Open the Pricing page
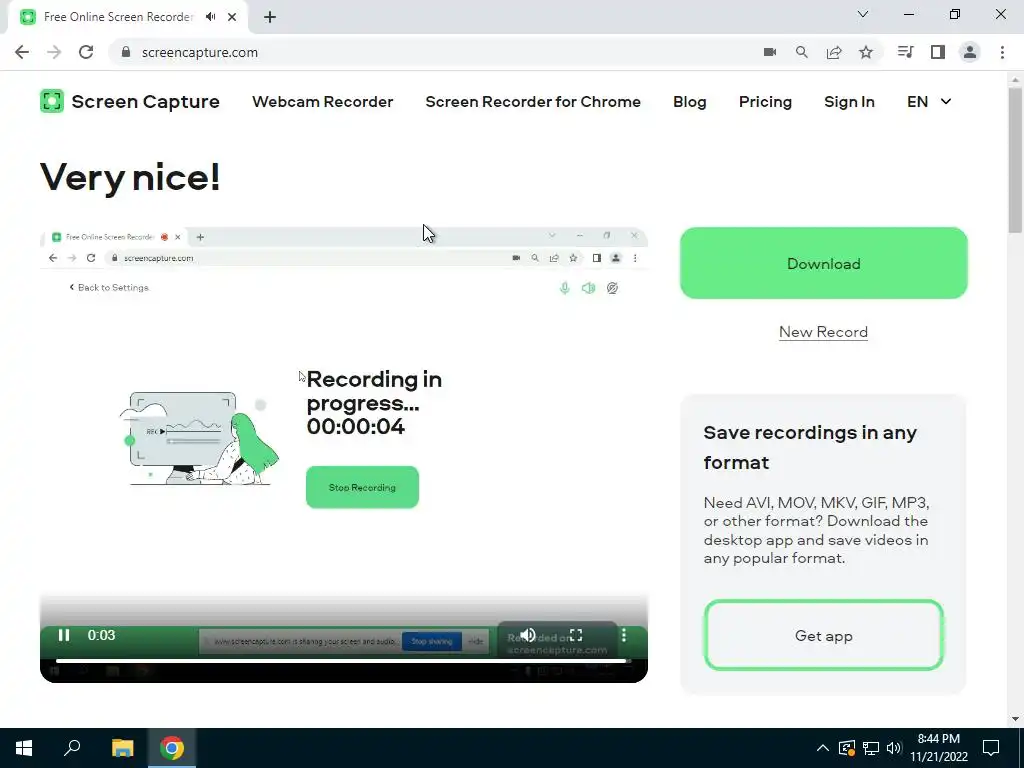This screenshot has height=768, width=1024. (765, 102)
